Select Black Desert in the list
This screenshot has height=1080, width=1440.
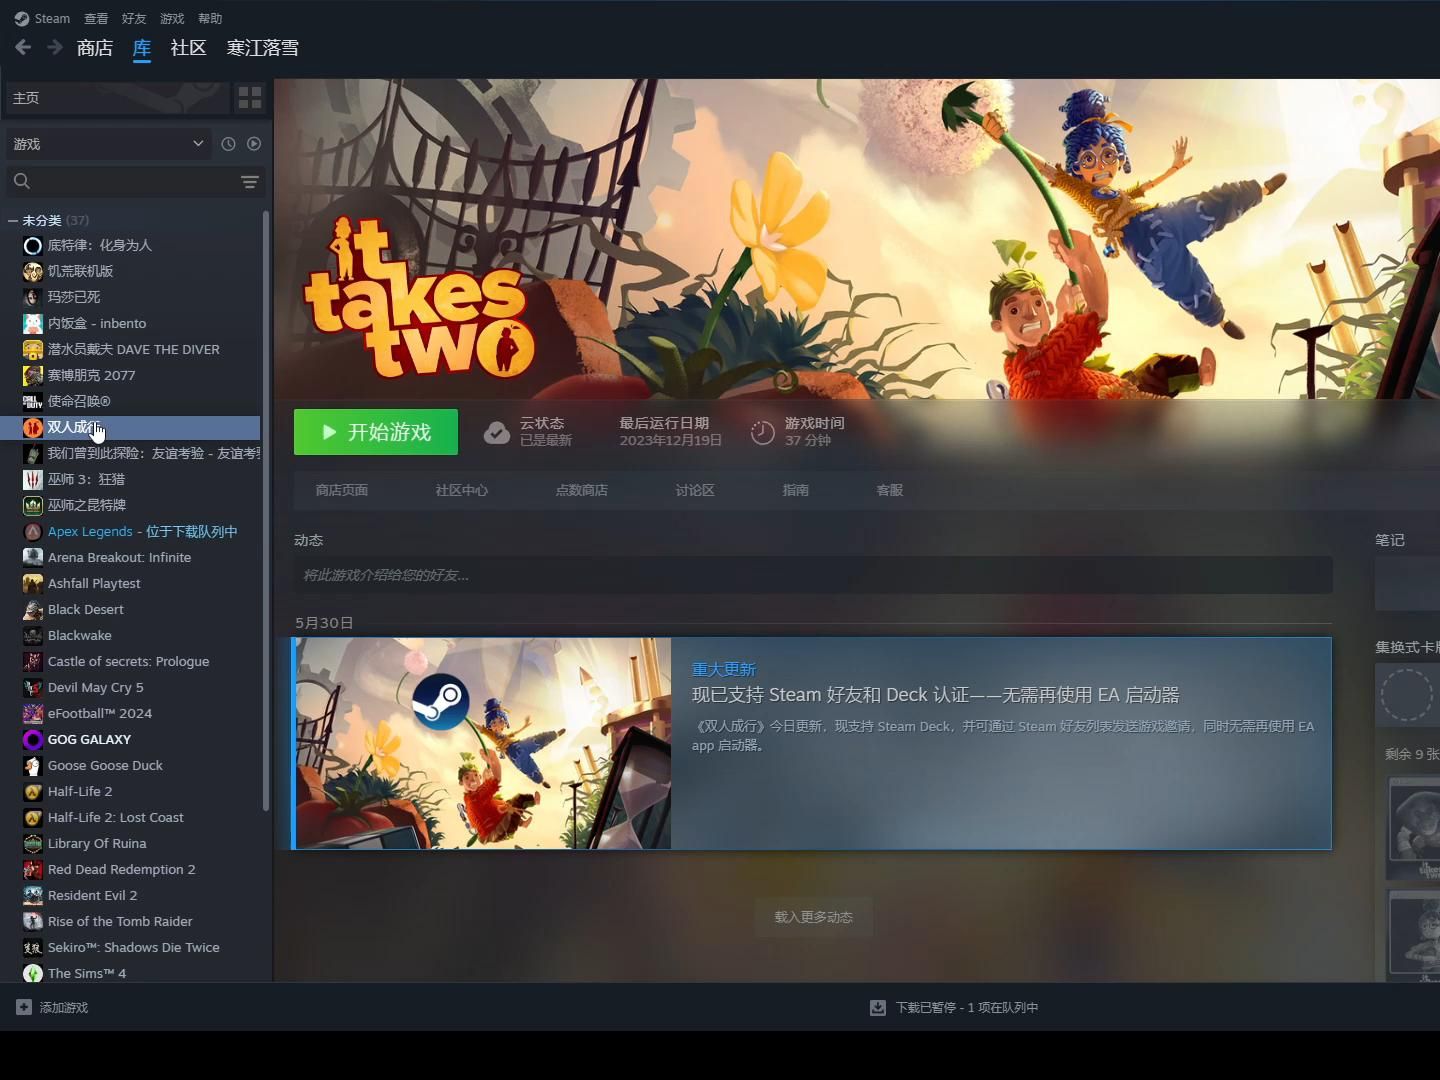coord(86,609)
